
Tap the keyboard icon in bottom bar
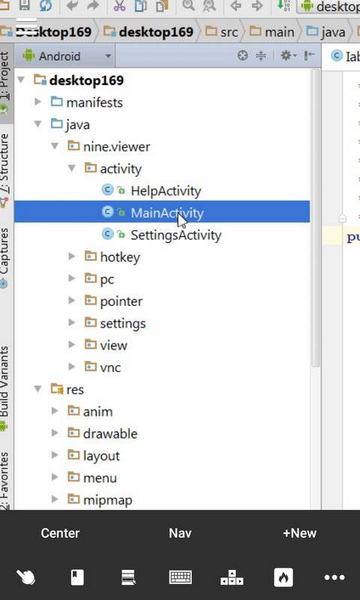point(180,577)
